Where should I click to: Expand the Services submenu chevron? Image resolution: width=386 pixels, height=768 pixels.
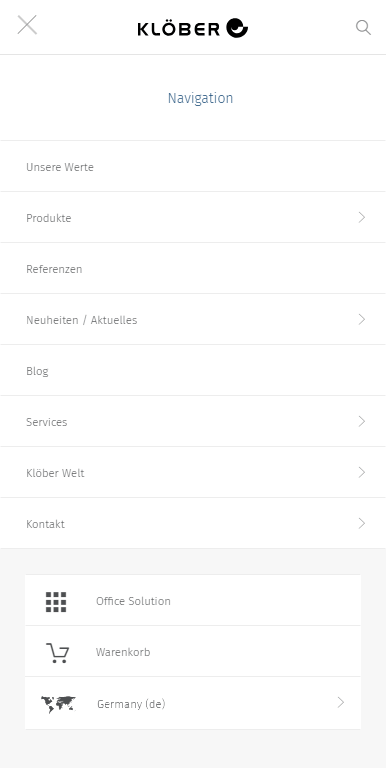point(362,421)
